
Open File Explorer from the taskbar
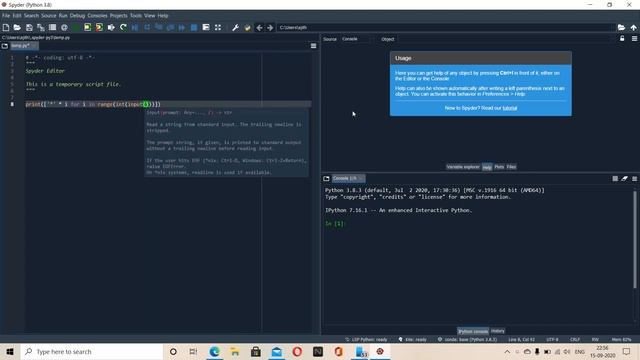pyautogui.click(x=235, y=351)
